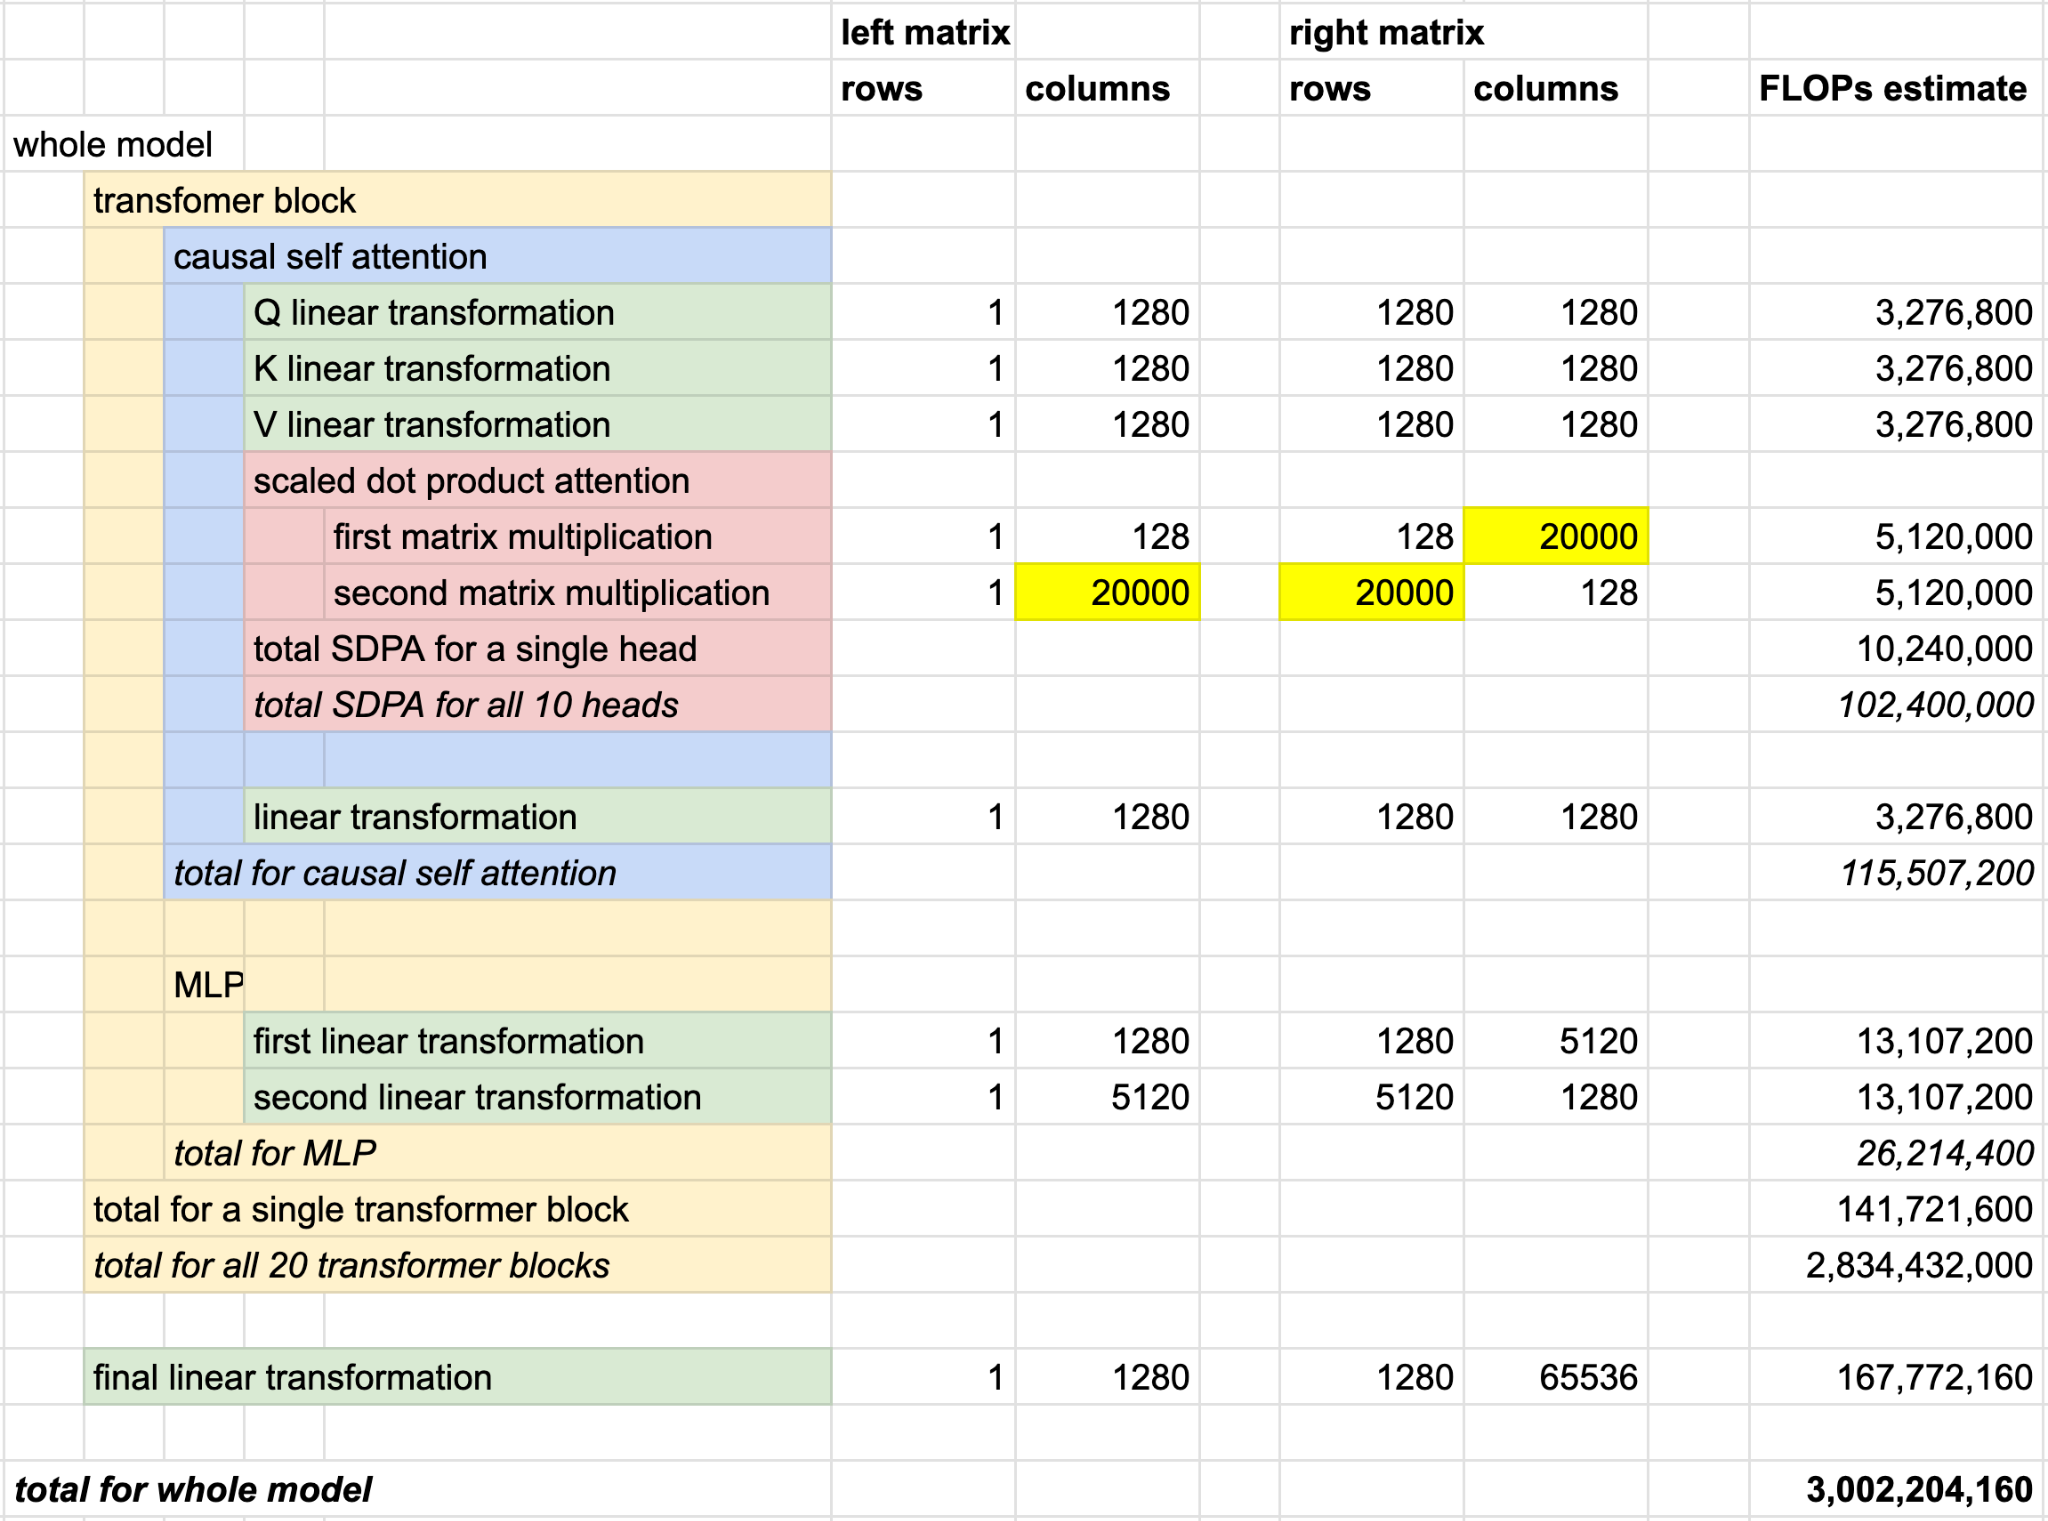The image size is (2048, 1521).
Task: Click the 'total for MLP' cell
Action: click(275, 1153)
